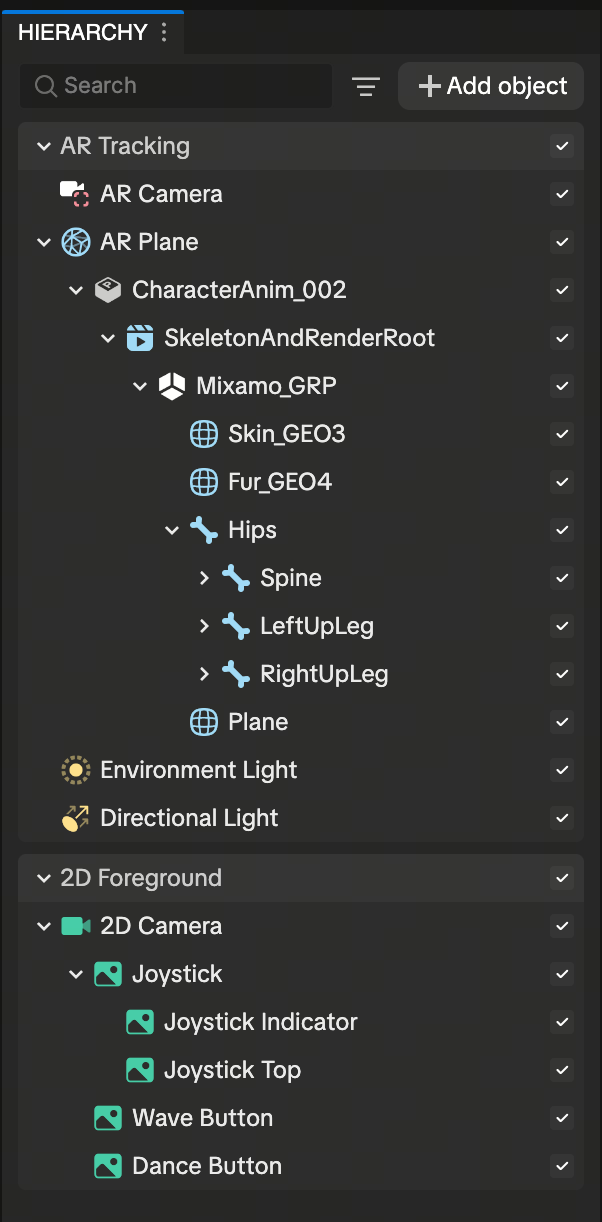This screenshot has height=1222, width=602.
Task: Click the 2D Camera green icon
Action: tap(75, 926)
